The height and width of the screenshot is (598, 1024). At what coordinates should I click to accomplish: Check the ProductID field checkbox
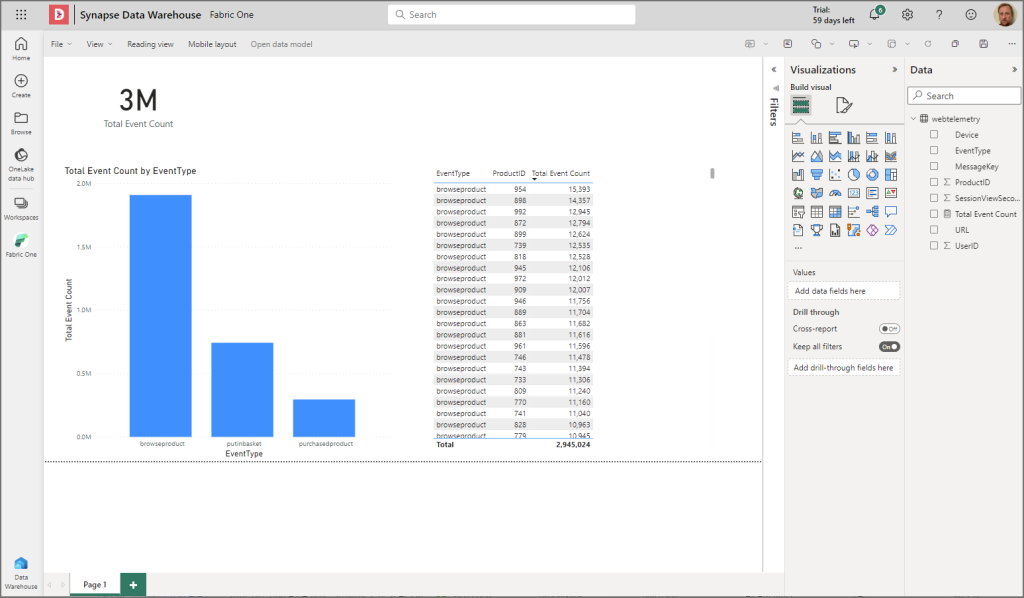pos(934,182)
